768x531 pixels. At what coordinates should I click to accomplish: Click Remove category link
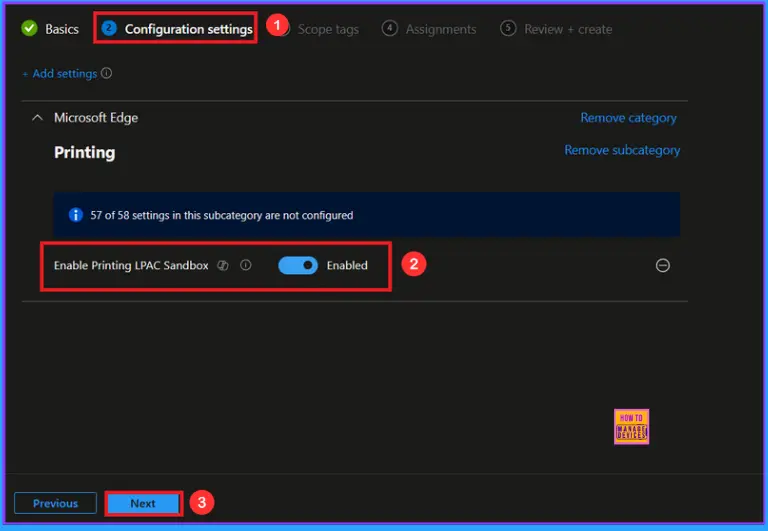click(x=628, y=118)
